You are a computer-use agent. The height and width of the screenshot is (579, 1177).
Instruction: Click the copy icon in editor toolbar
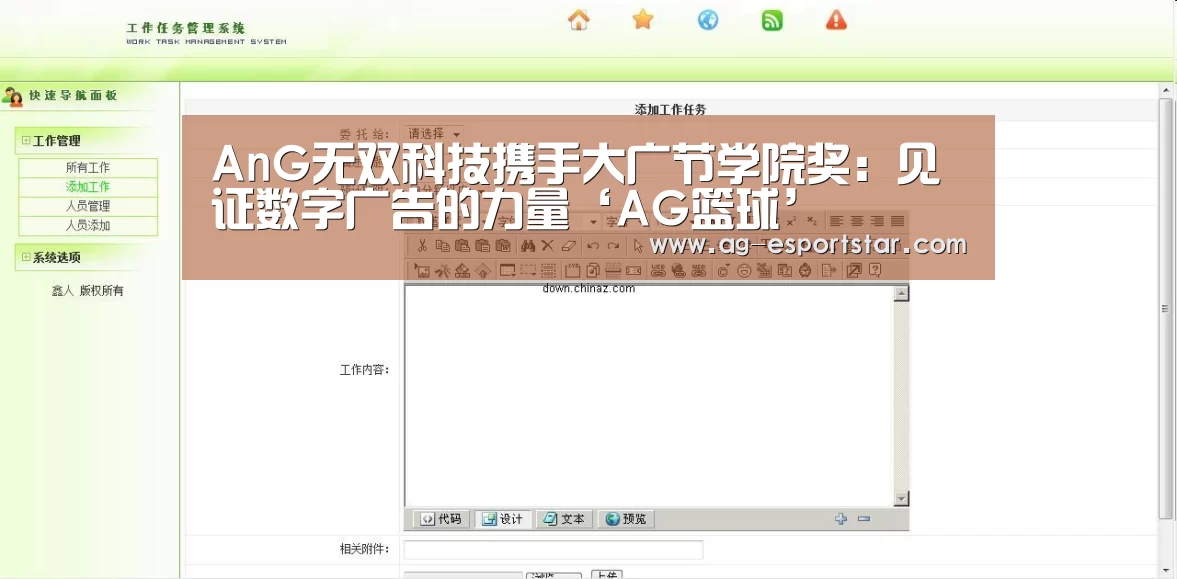(x=443, y=246)
